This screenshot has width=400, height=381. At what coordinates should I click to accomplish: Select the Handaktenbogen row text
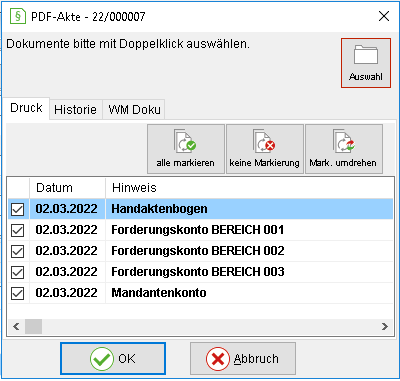click(159, 209)
